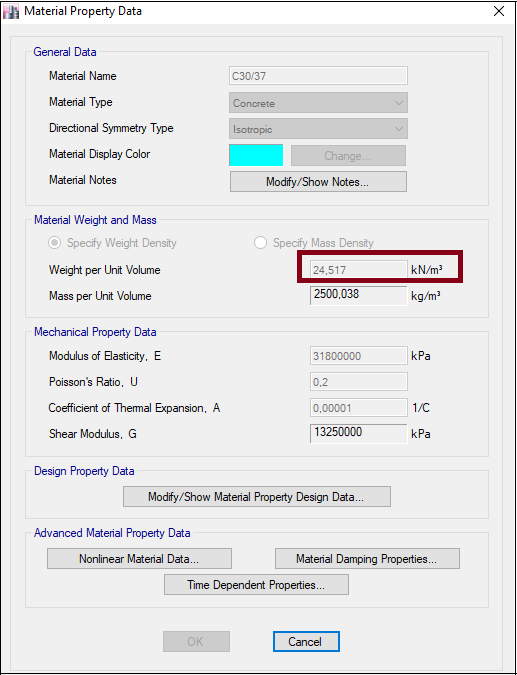Click Modulus of Elasticity field

359,356
